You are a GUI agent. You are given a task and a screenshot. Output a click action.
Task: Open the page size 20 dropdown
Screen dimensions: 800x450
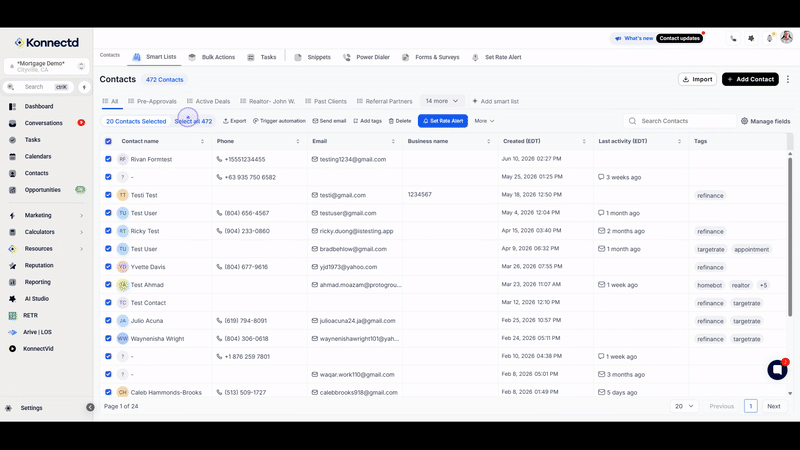(x=684, y=406)
